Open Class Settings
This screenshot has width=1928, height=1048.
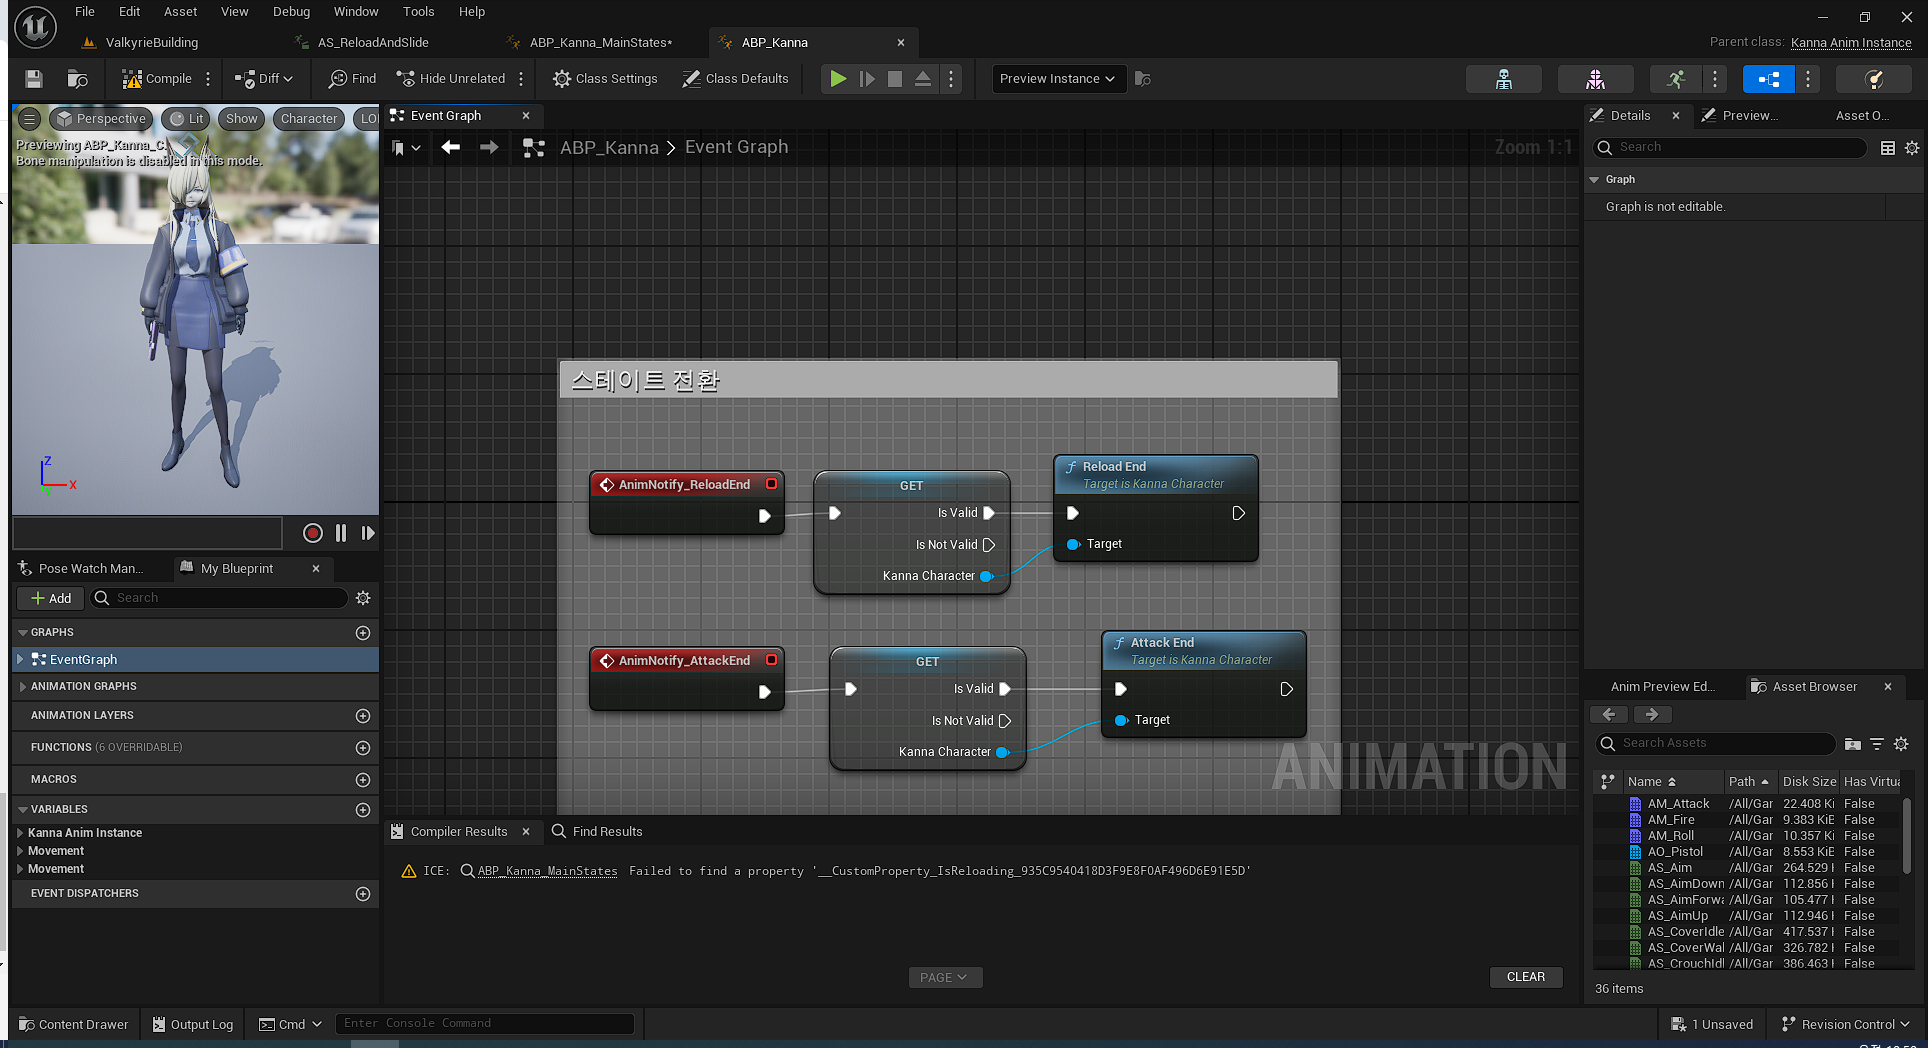[x=605, y=79]
